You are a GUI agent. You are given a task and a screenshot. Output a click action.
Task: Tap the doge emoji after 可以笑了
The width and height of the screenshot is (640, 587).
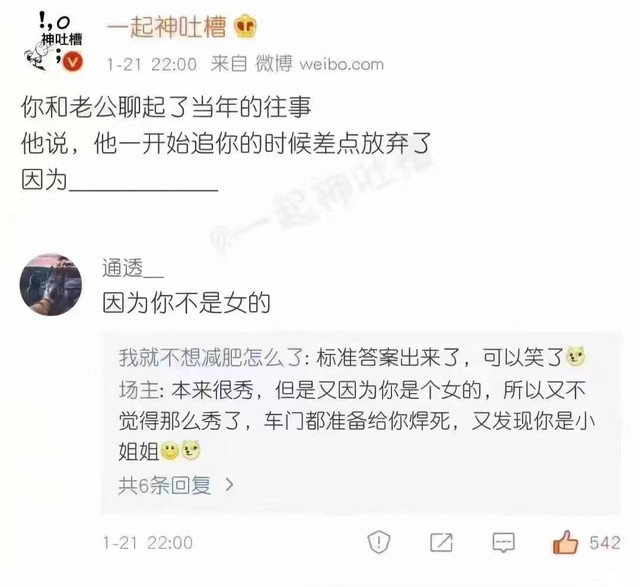click(x=576, y=357)
